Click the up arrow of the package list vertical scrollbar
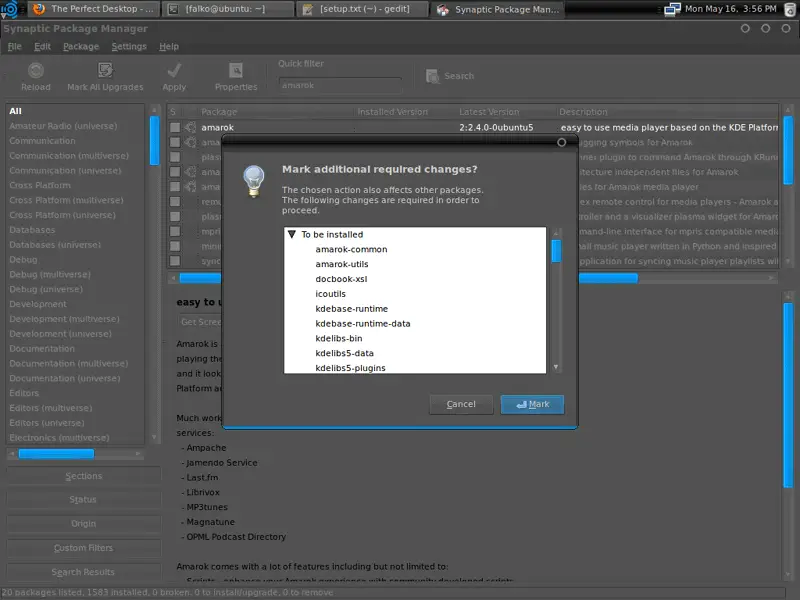This screenshot has height=600, width=800. [x=788, y=110]
